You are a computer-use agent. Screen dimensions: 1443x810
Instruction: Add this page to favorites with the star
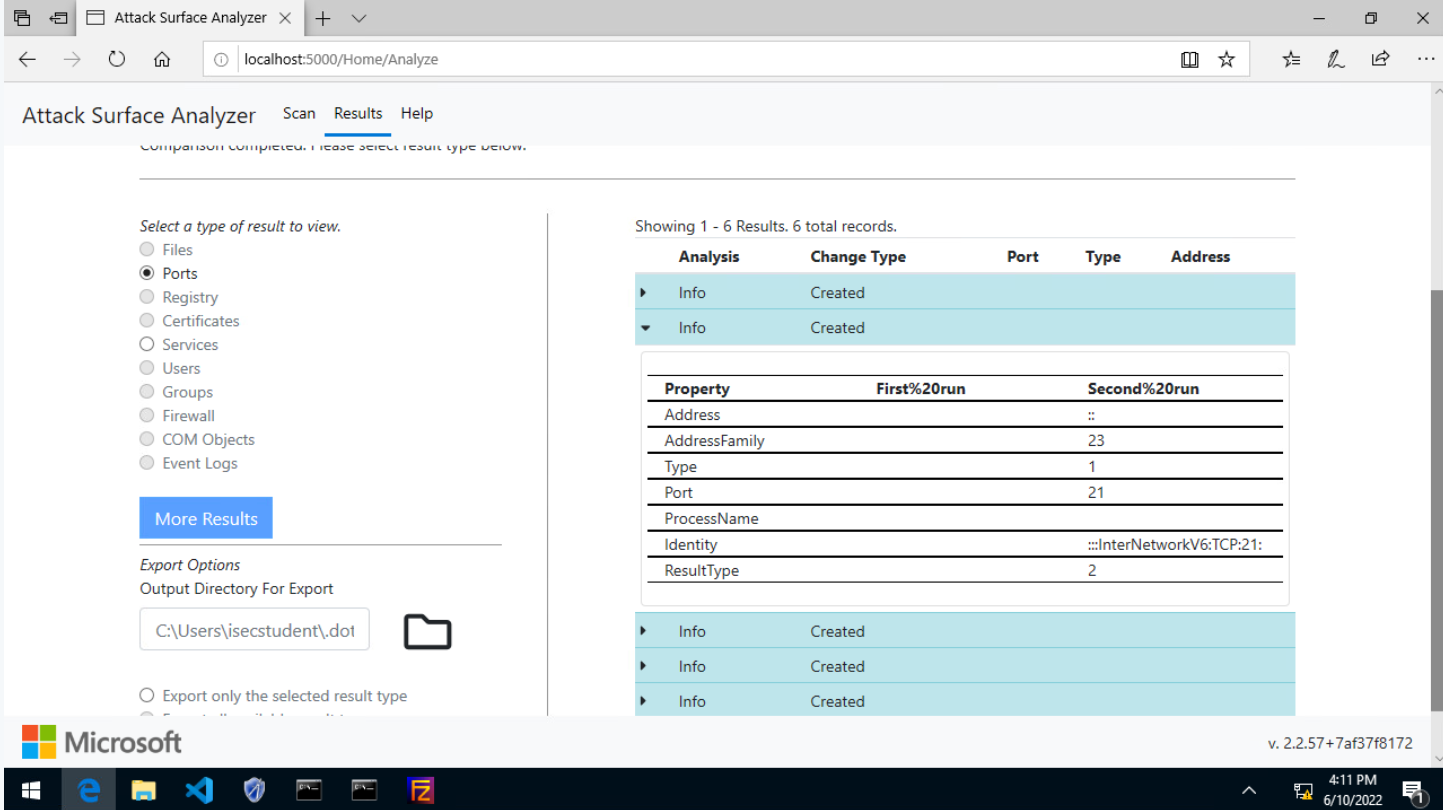coord(1226,59)
